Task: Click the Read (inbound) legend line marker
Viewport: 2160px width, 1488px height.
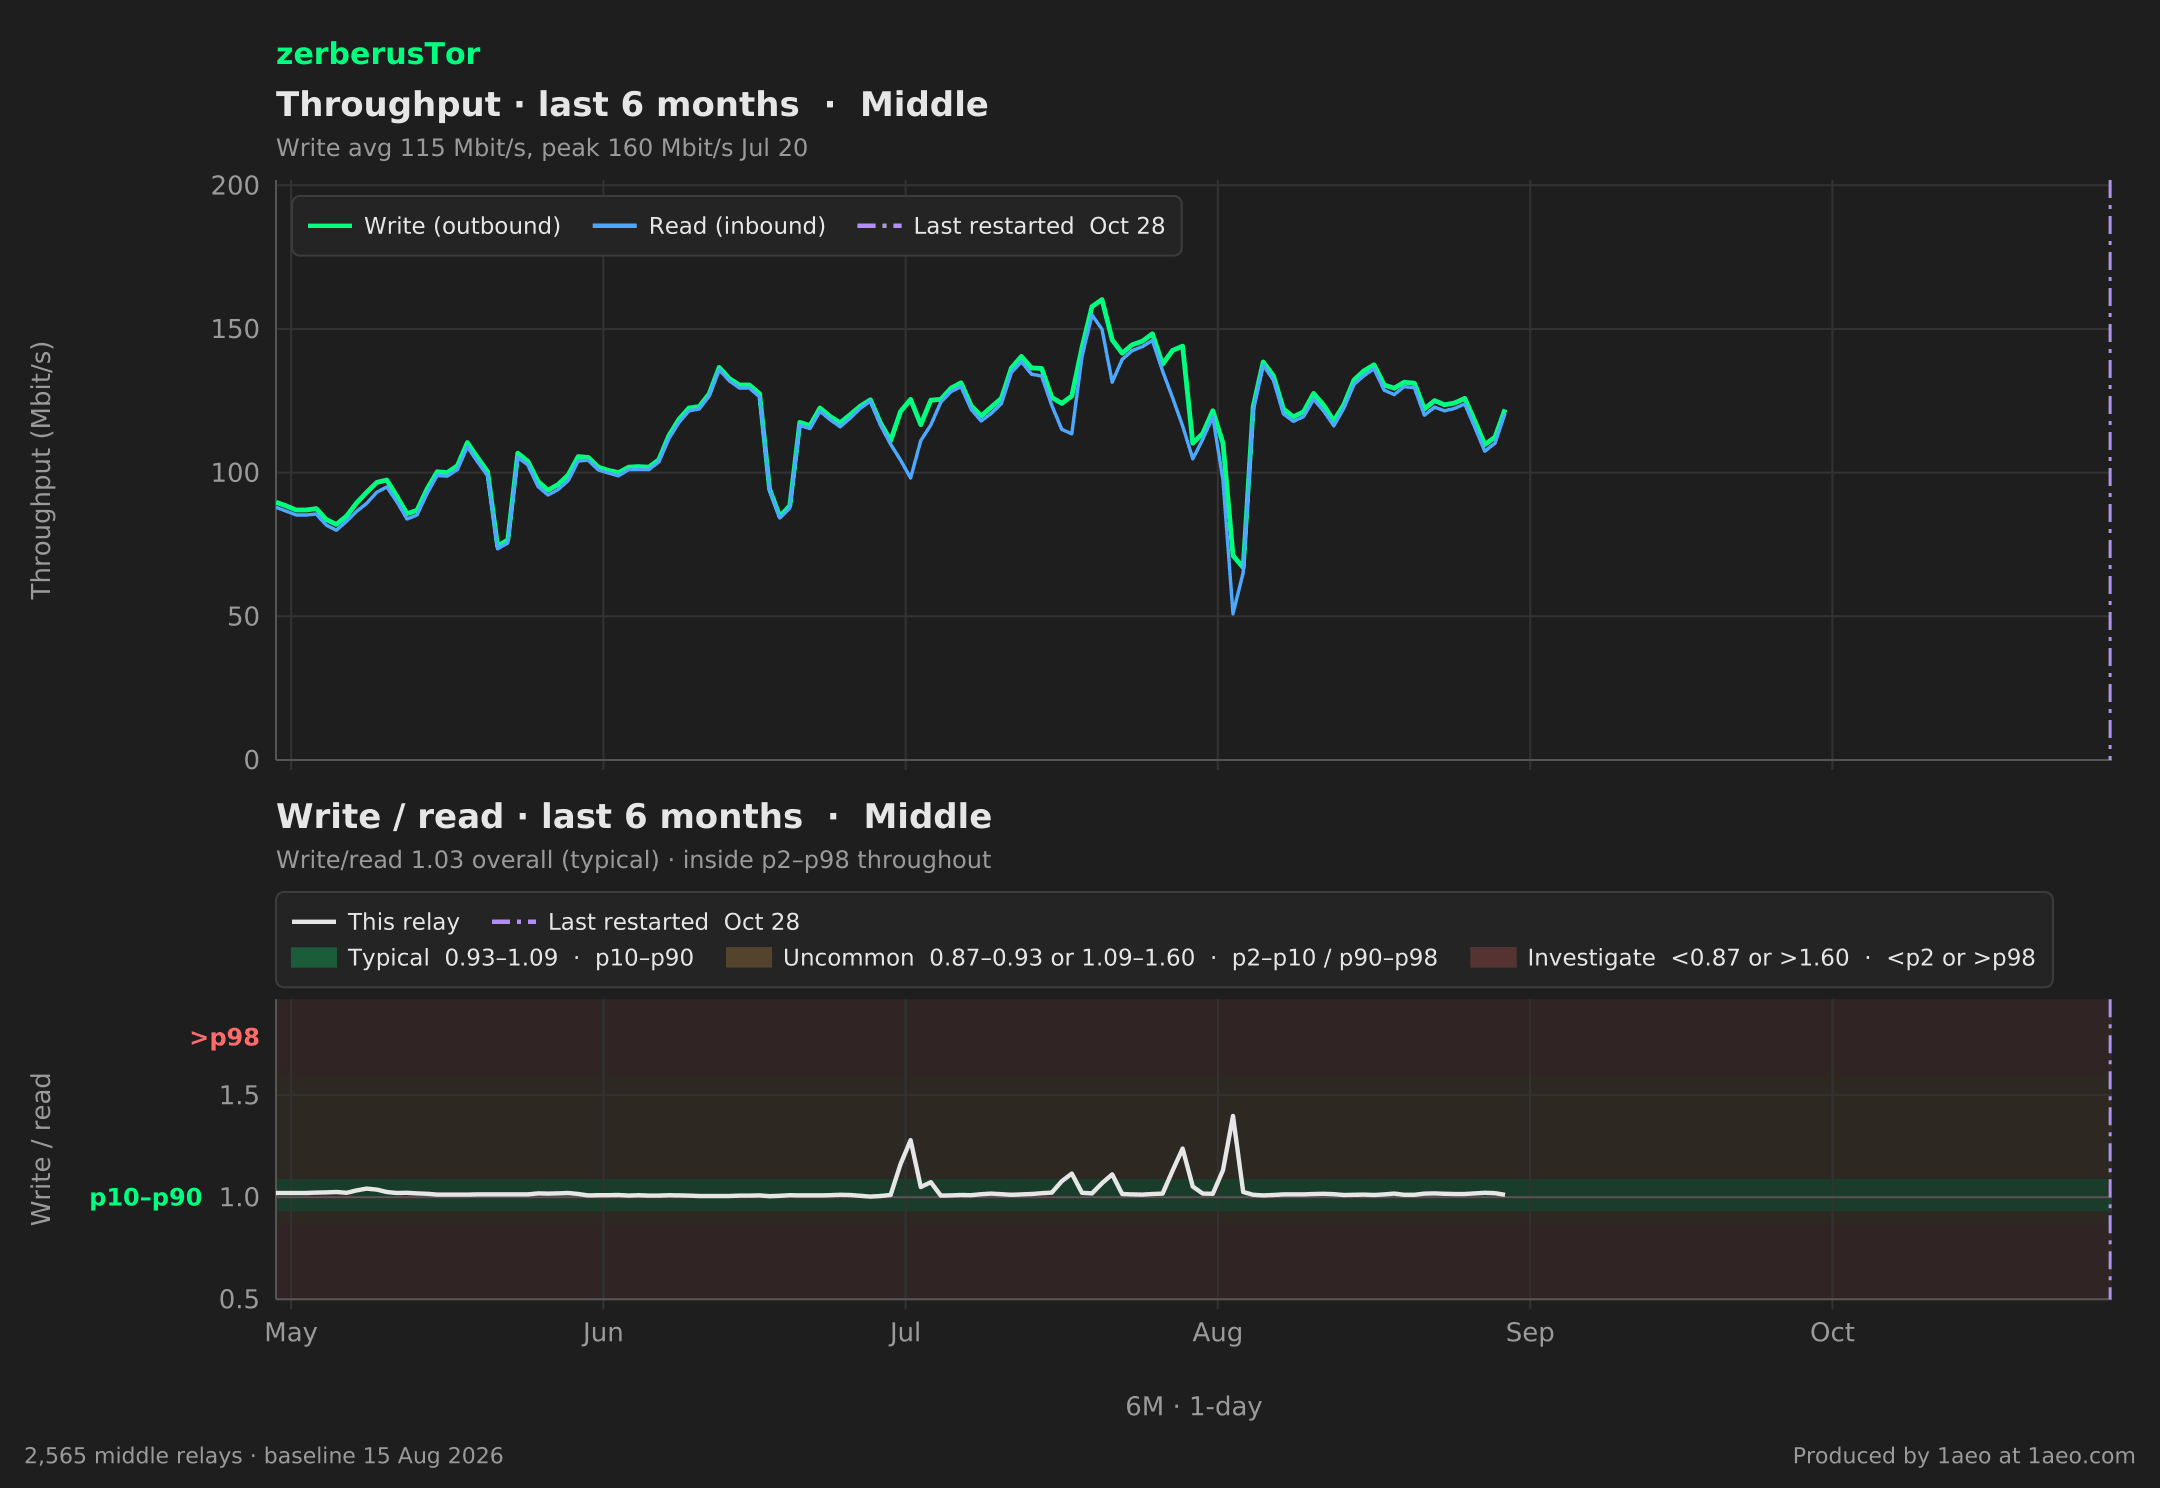Action: pos(614,226)
